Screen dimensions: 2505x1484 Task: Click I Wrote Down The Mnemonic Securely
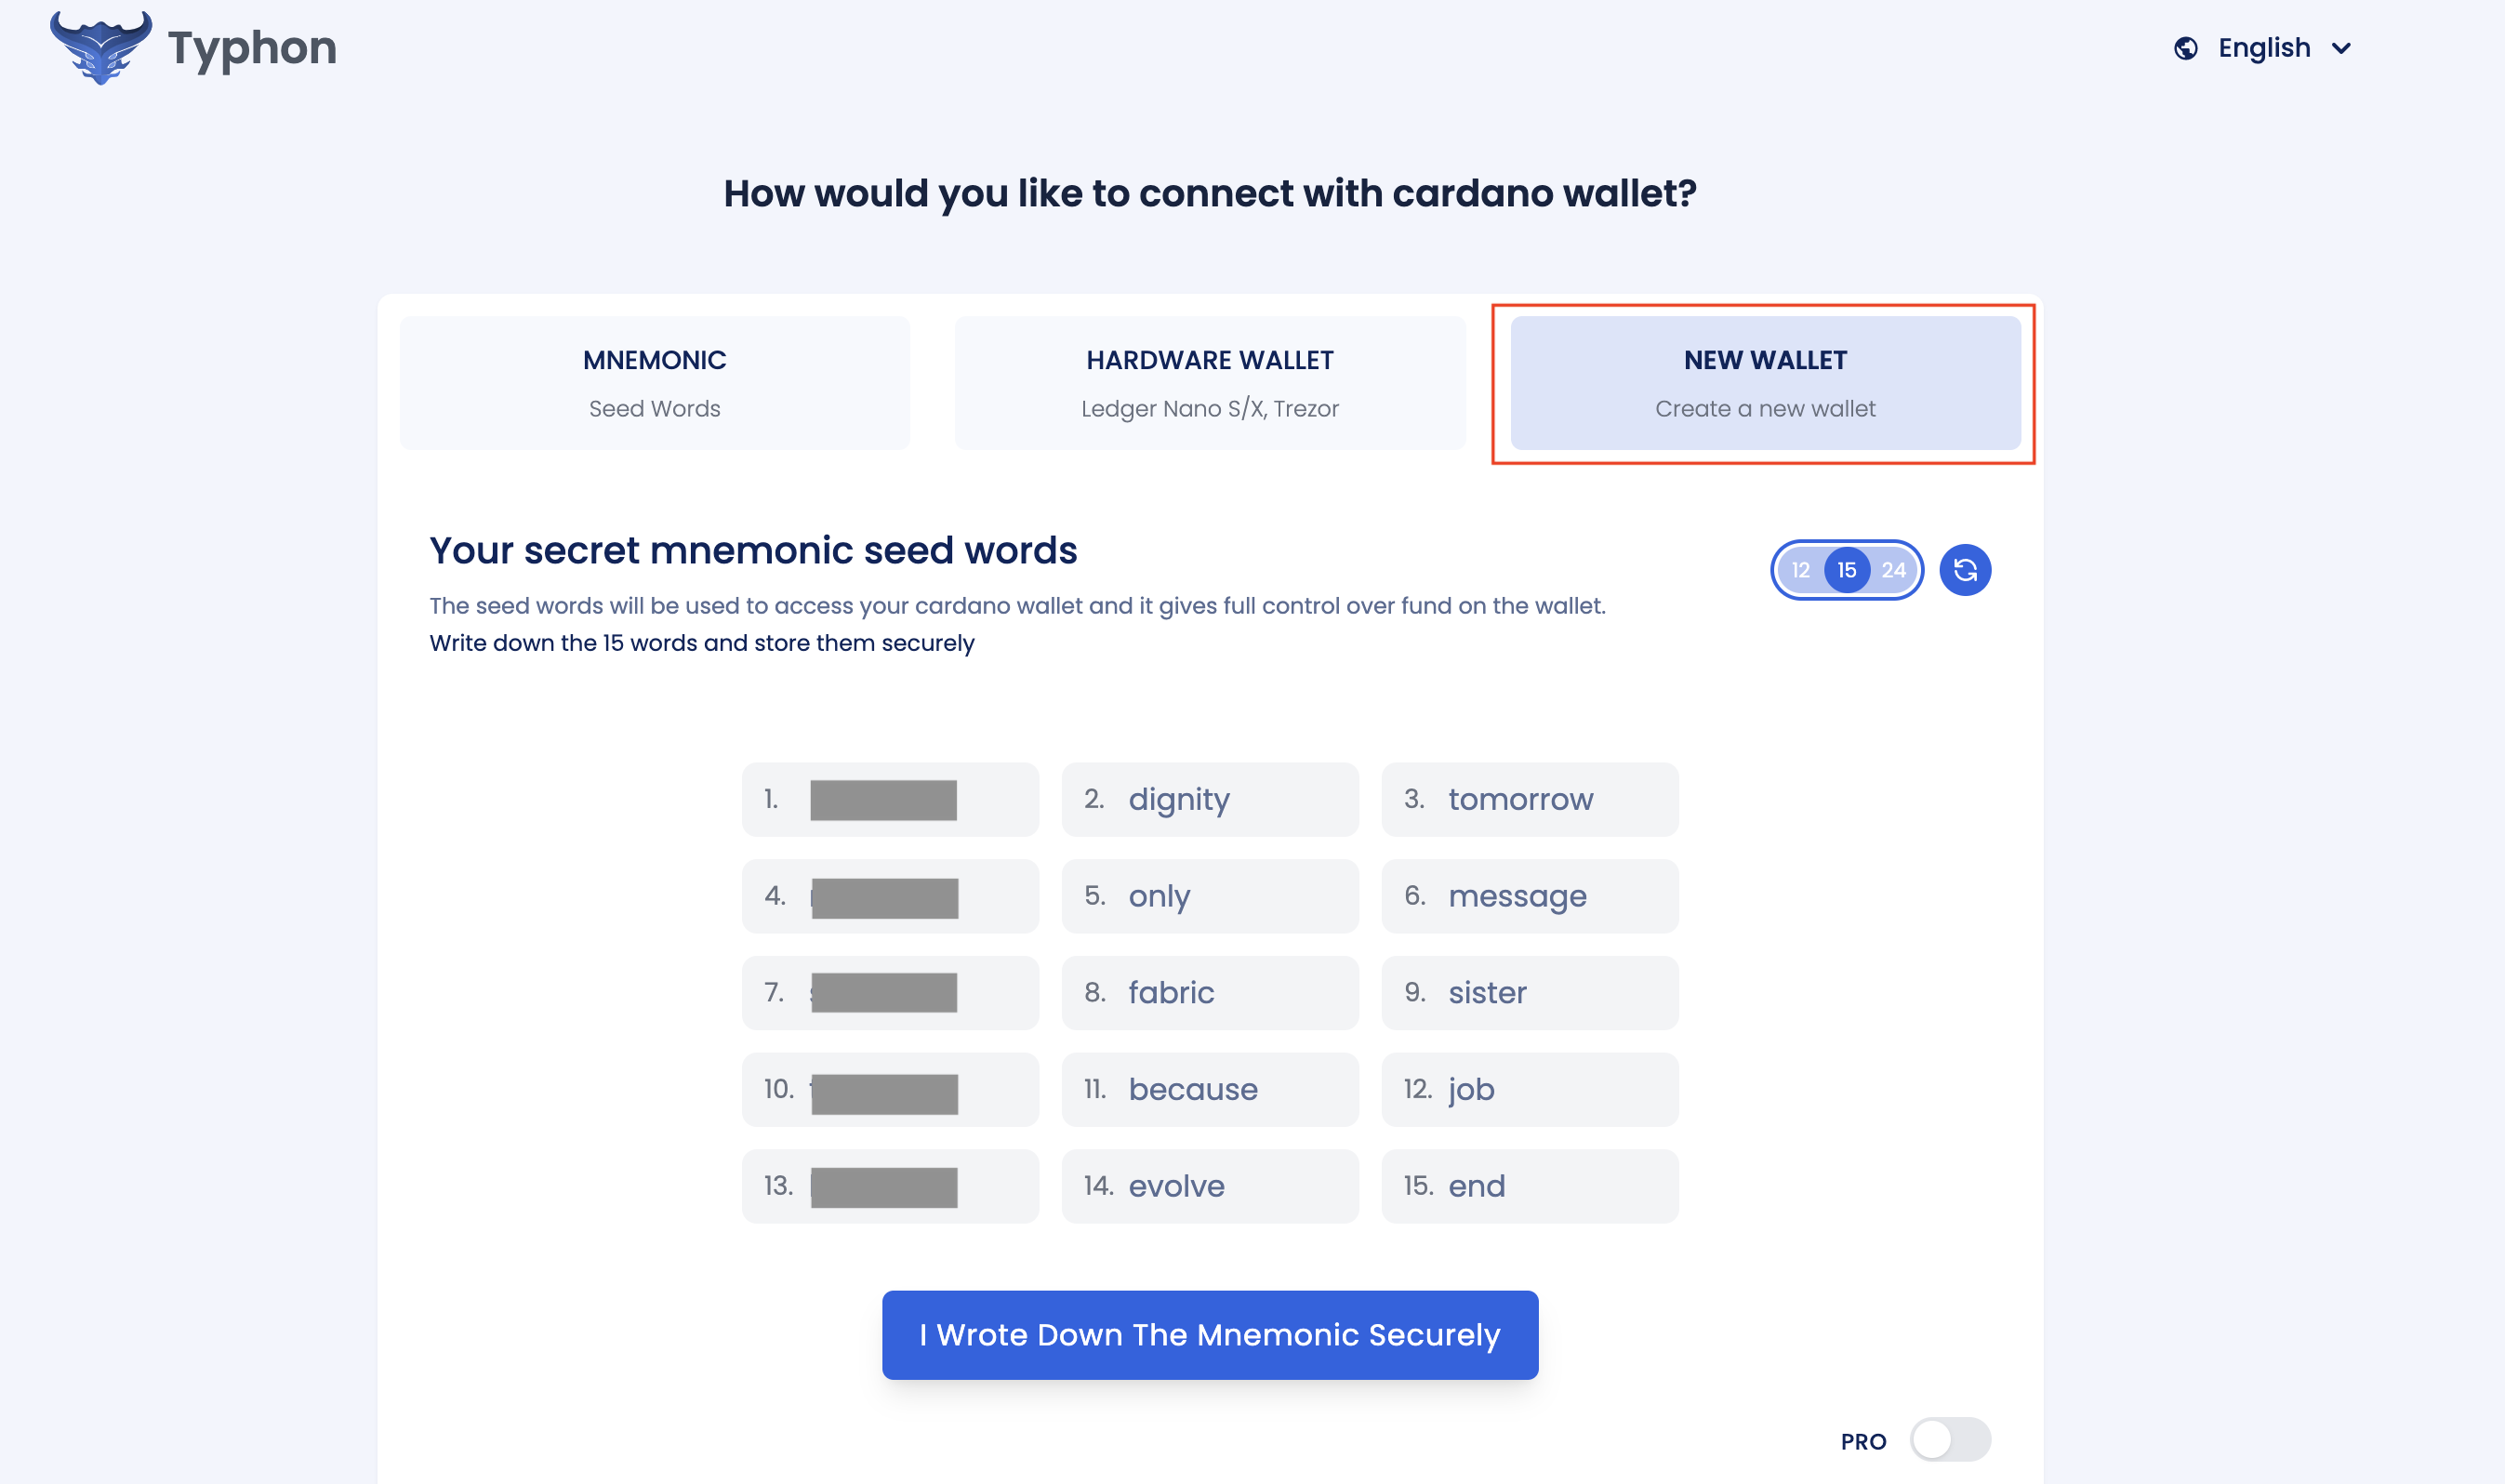pos(1210,1335)
